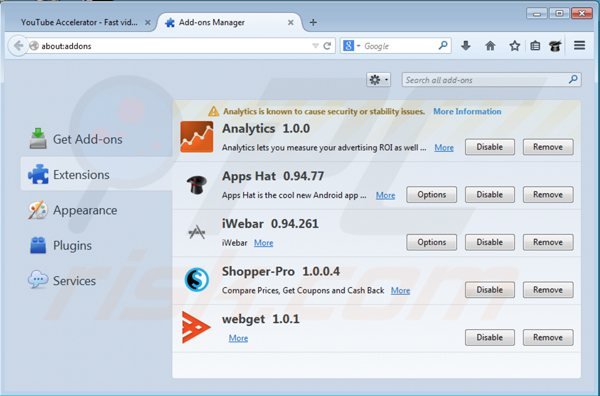
Task: Click More link for Shopper-Pro
Action: pos(400,290)
